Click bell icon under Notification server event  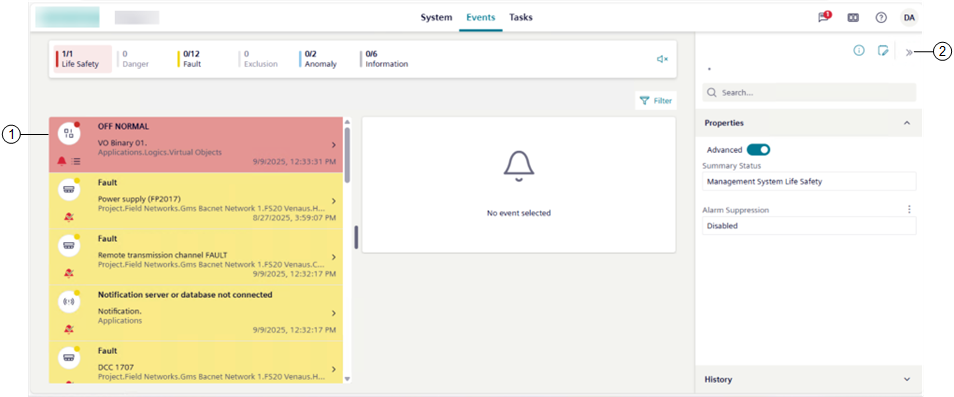click(x=69, y=329)
